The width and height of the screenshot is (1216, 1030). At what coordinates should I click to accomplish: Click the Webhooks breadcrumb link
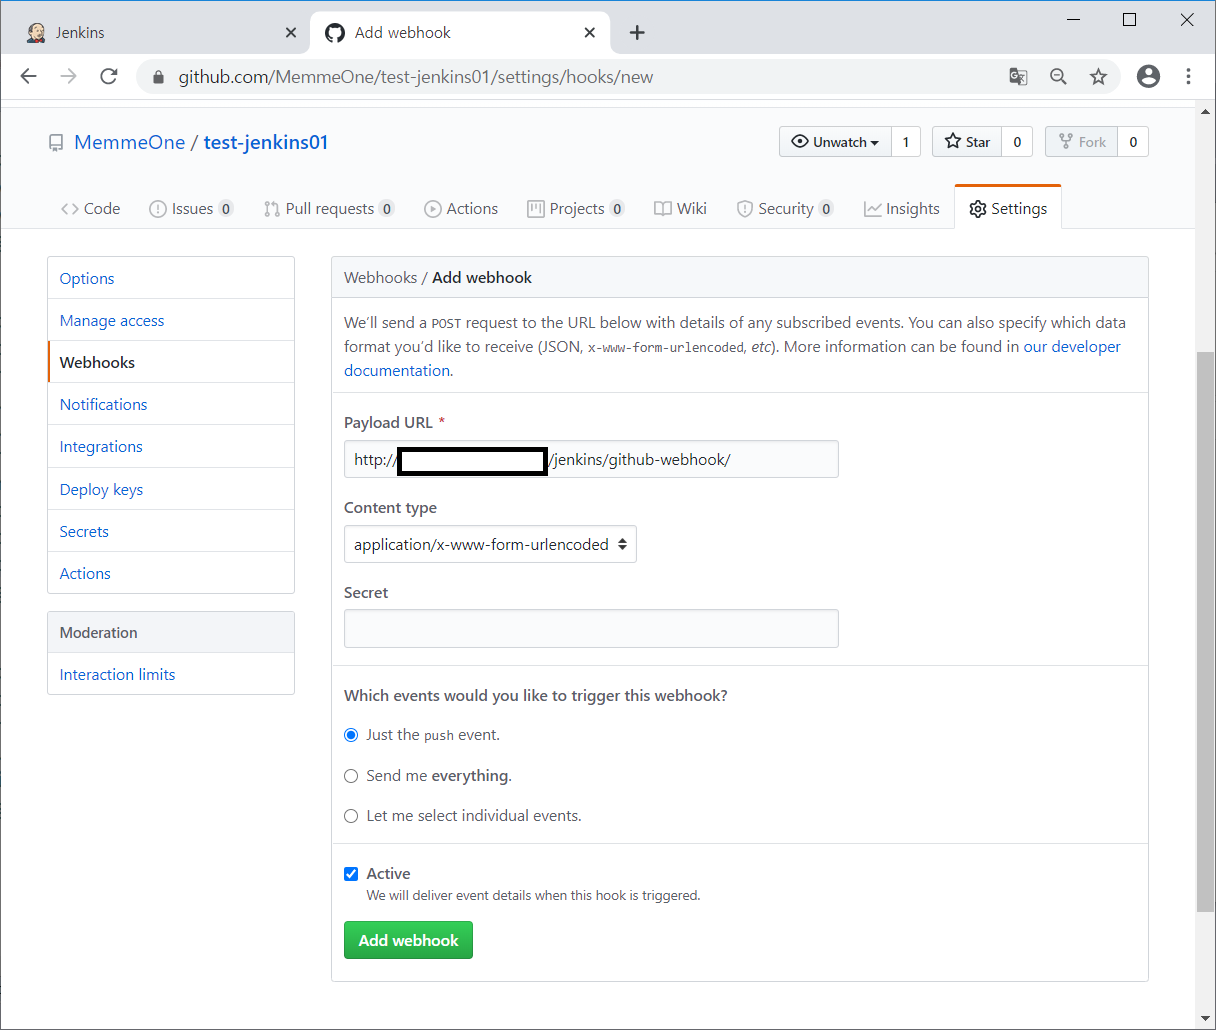click(380, 277)
